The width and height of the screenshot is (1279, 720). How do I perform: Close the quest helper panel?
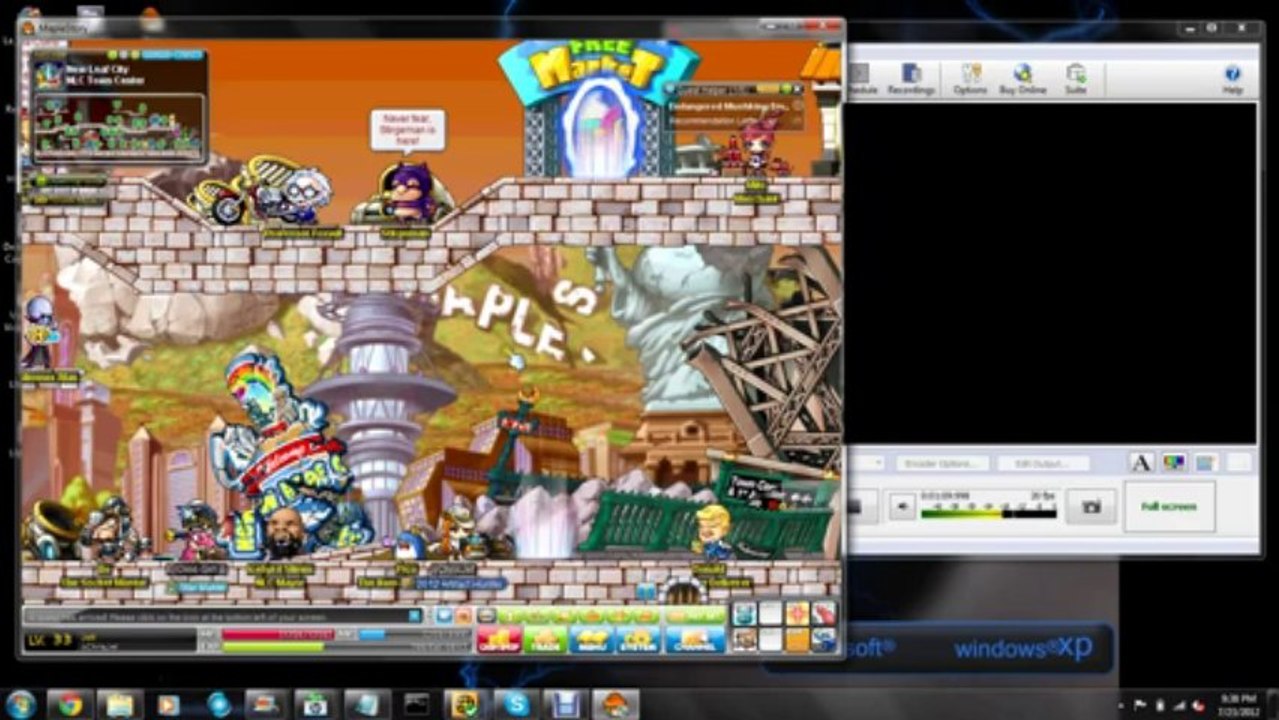797,89
